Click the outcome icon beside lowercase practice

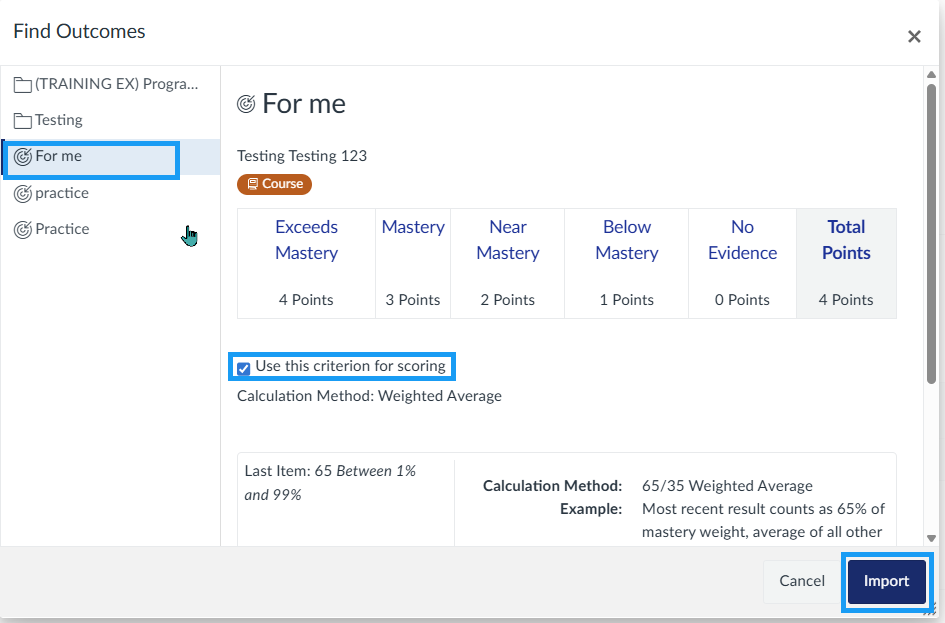[x=22, y=194]
